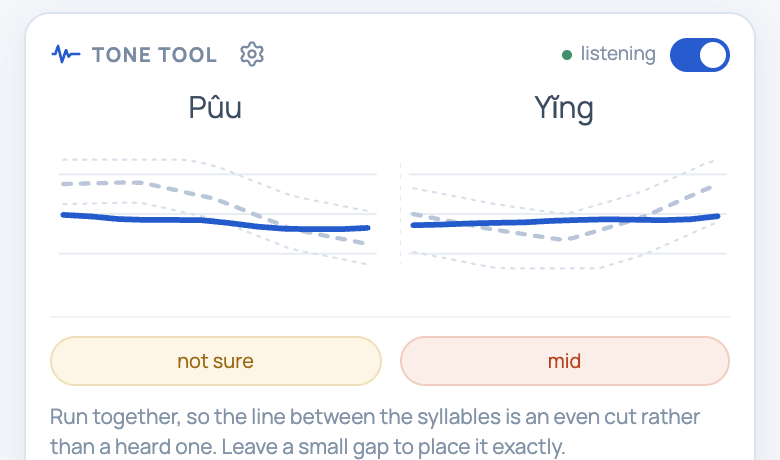Viewport: 780px width, 460px height.
Task: Click the waveform pulse logo icon
Action: [66, 54]
